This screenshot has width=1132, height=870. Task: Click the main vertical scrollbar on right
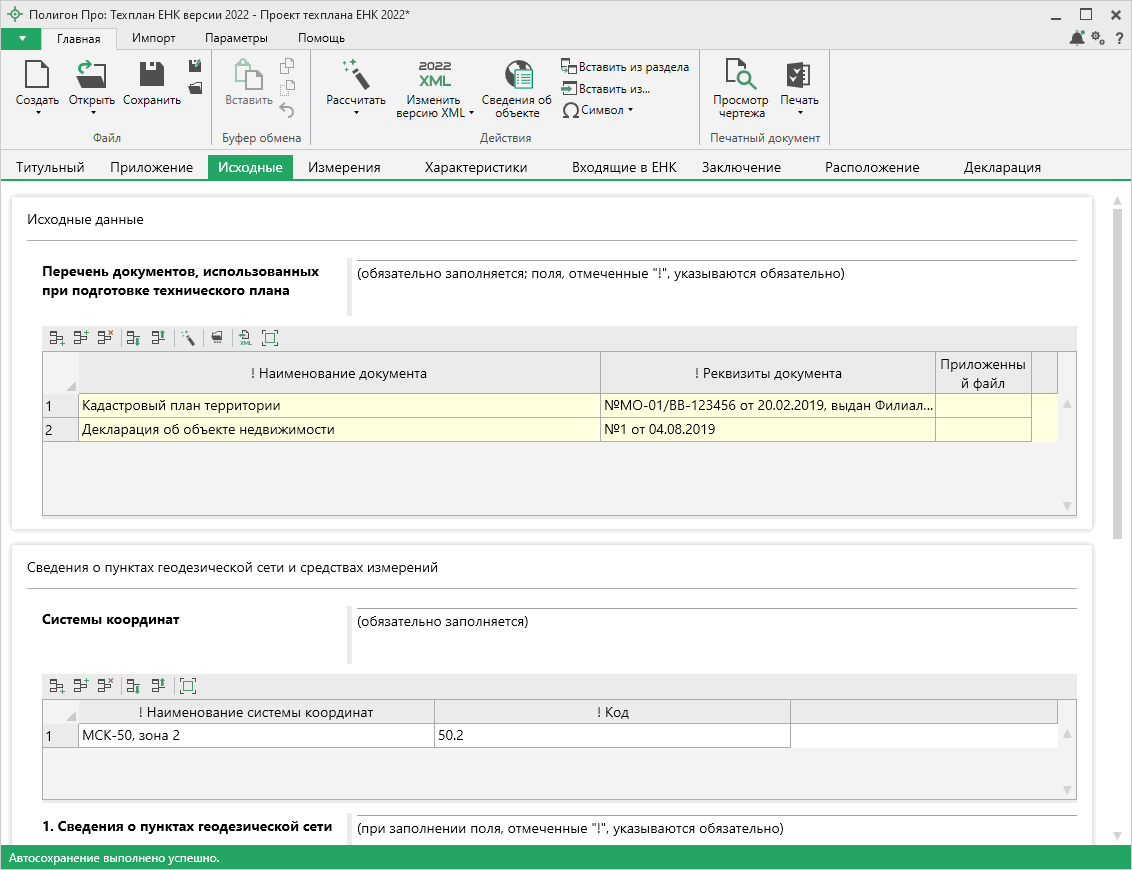1117,370
